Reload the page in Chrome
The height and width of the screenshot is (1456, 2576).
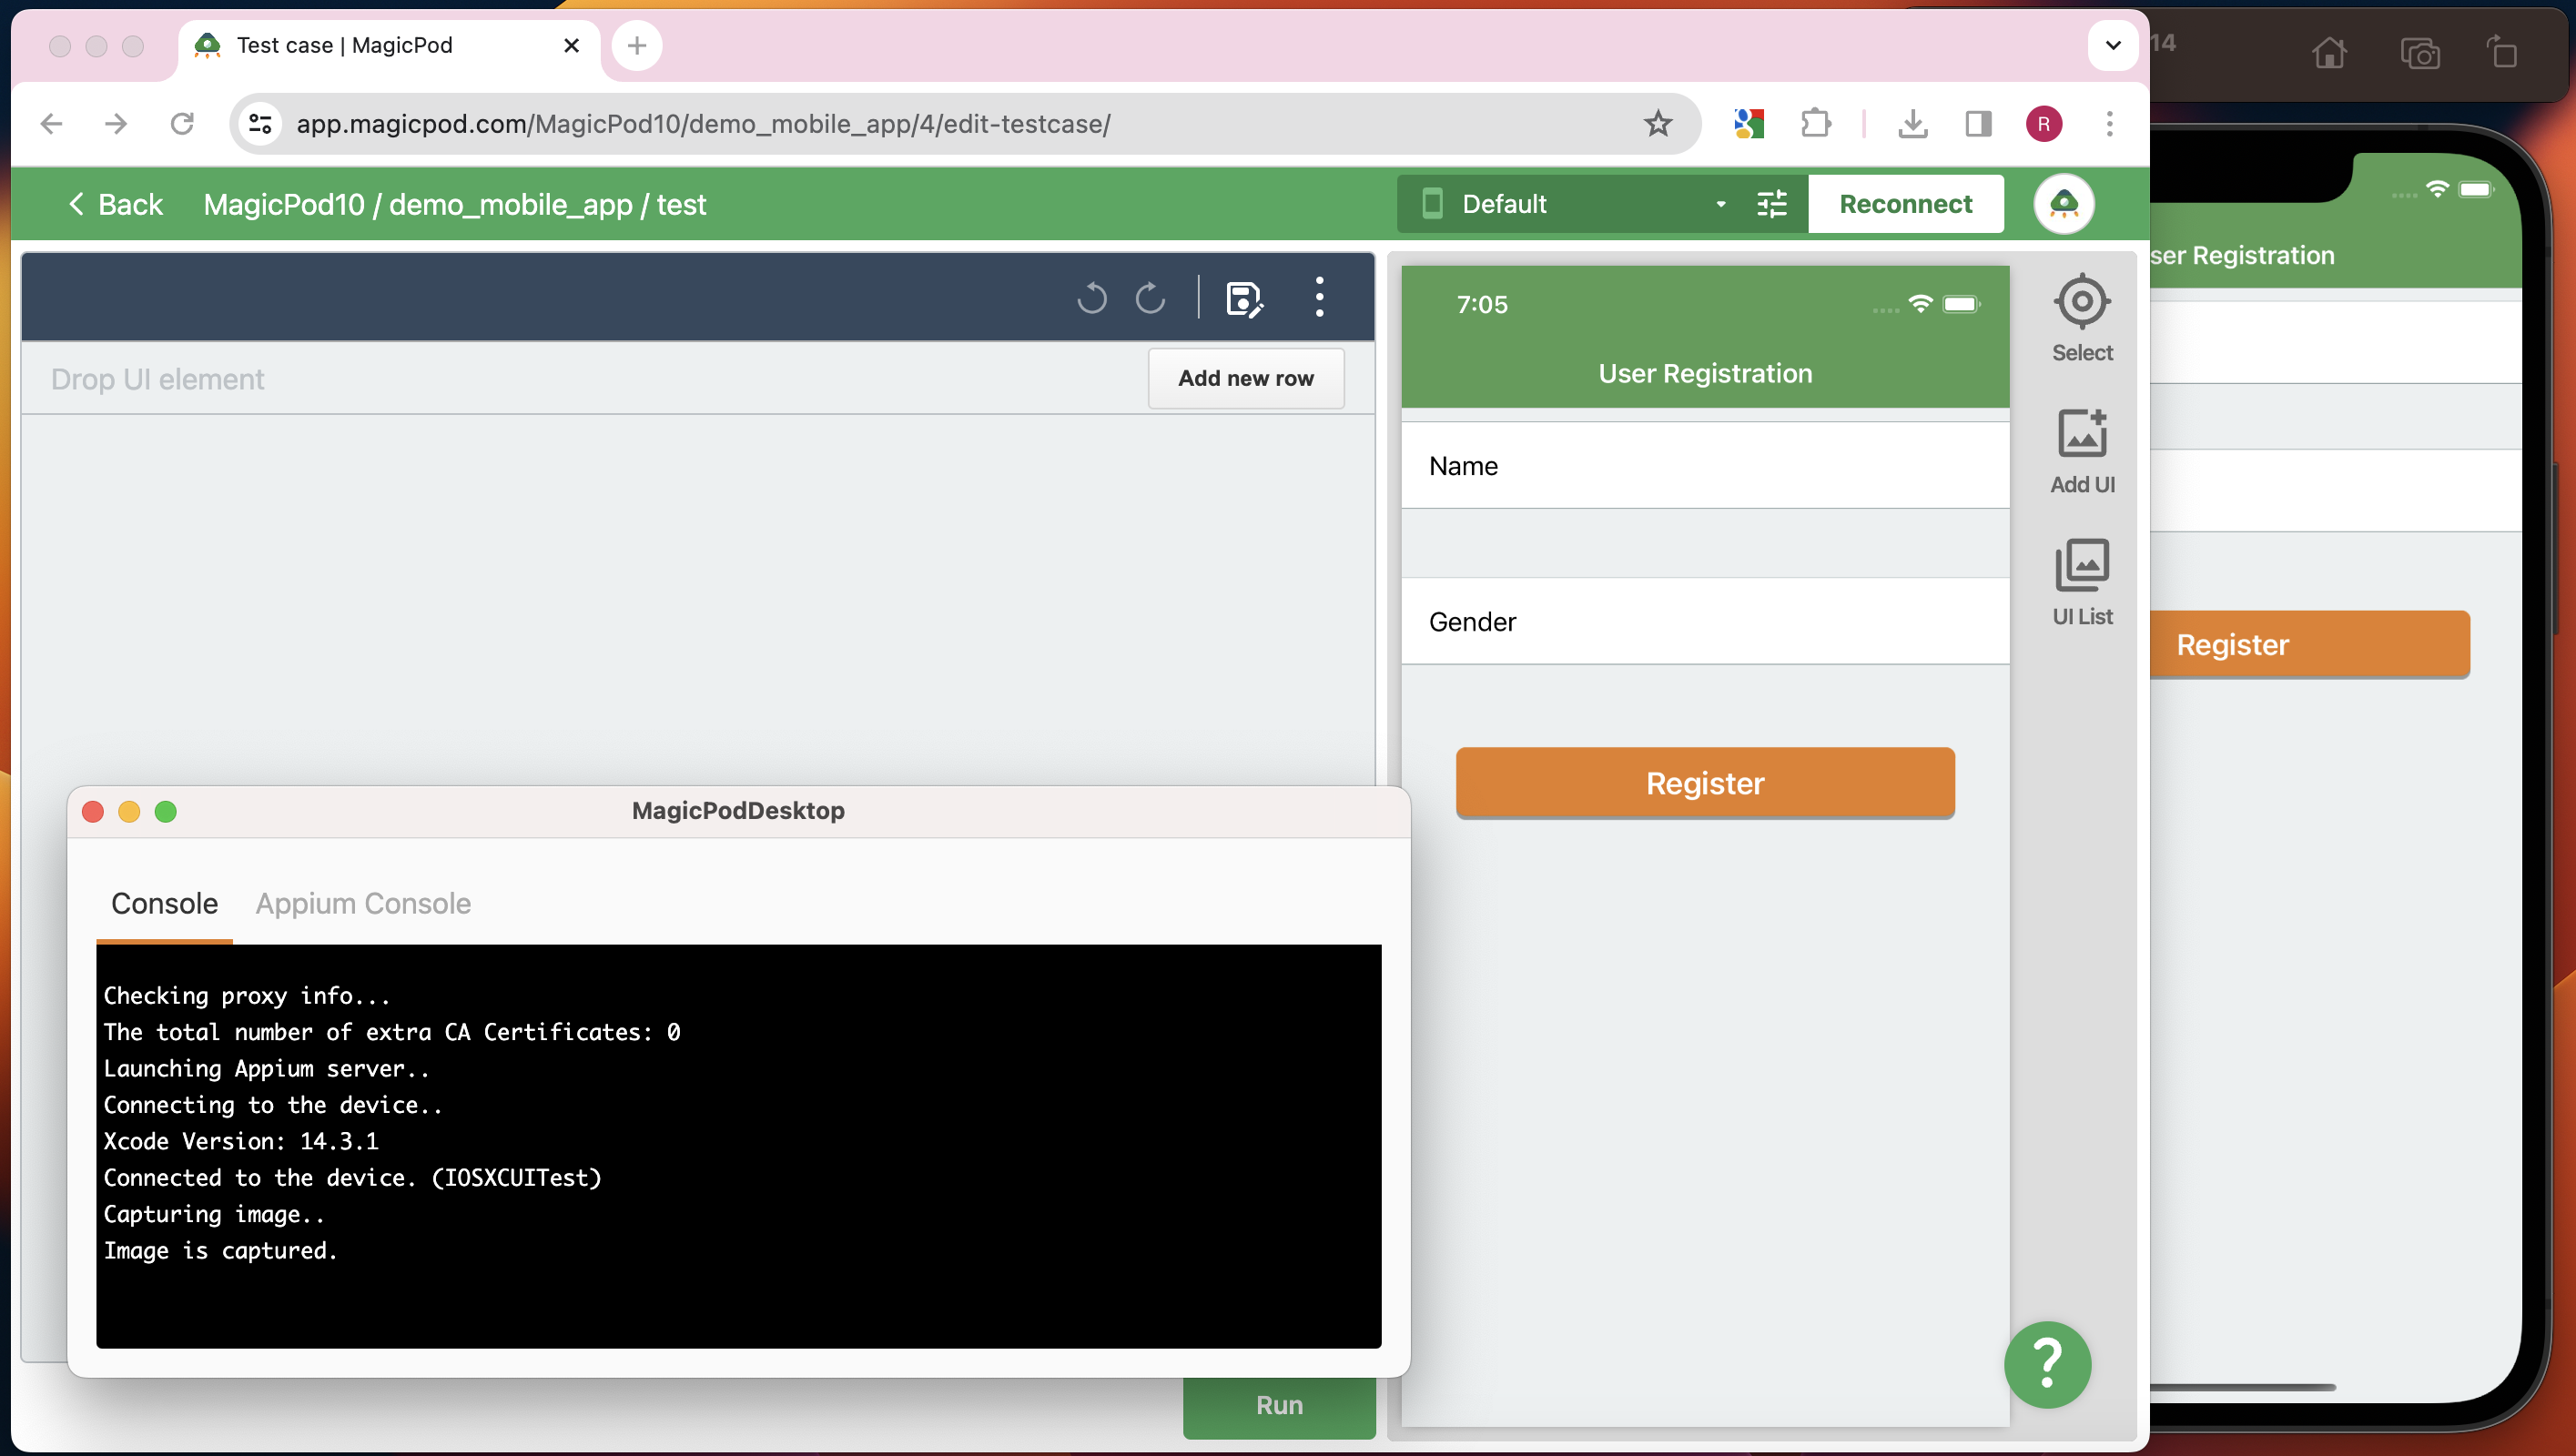182,123
